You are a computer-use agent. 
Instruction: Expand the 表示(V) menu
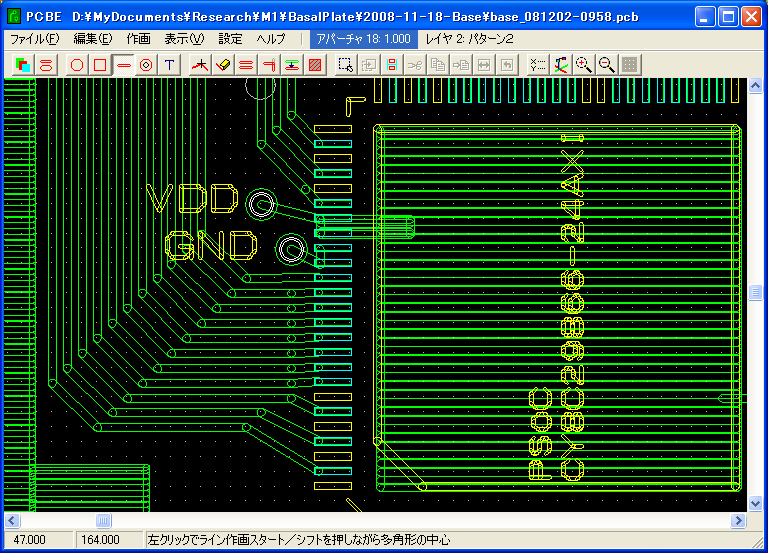point(184,39)
